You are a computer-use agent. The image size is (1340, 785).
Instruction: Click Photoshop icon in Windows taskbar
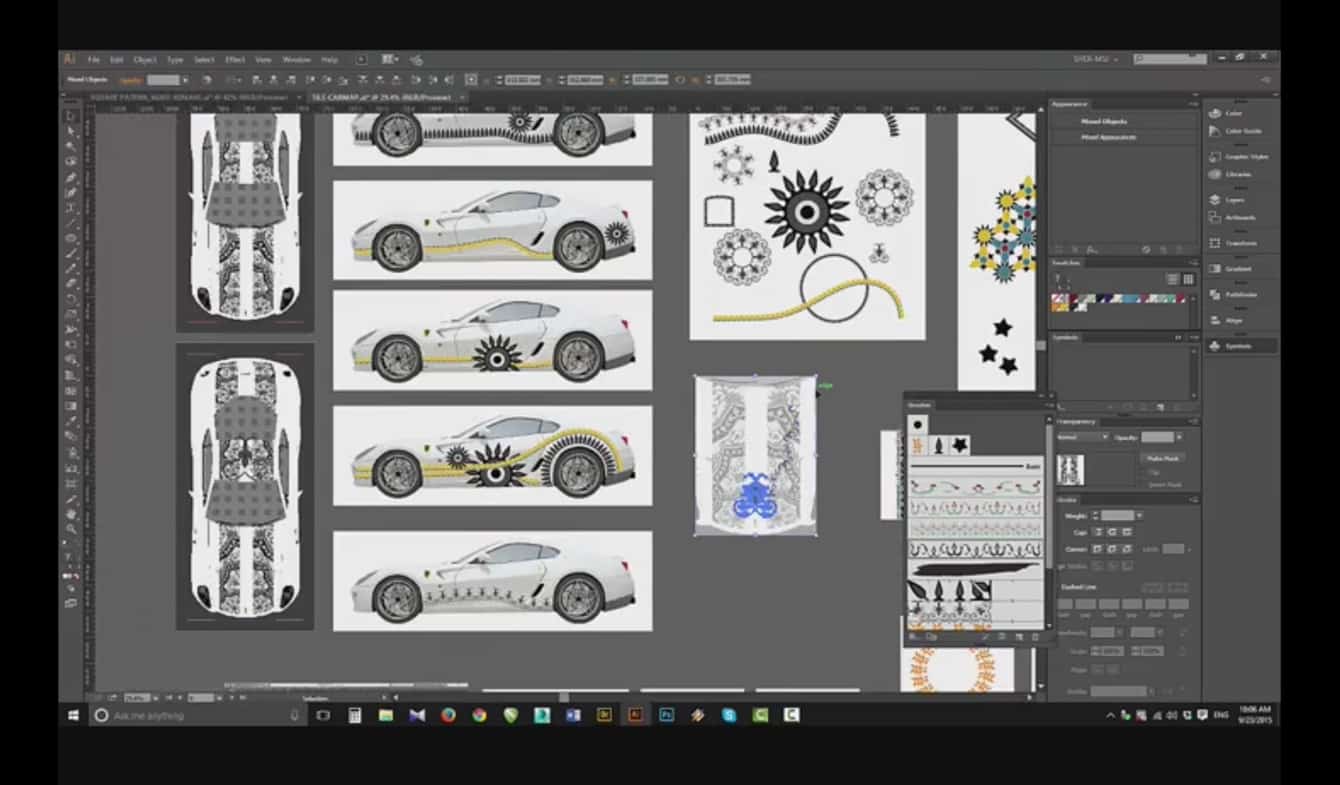[x=666, y=715]
